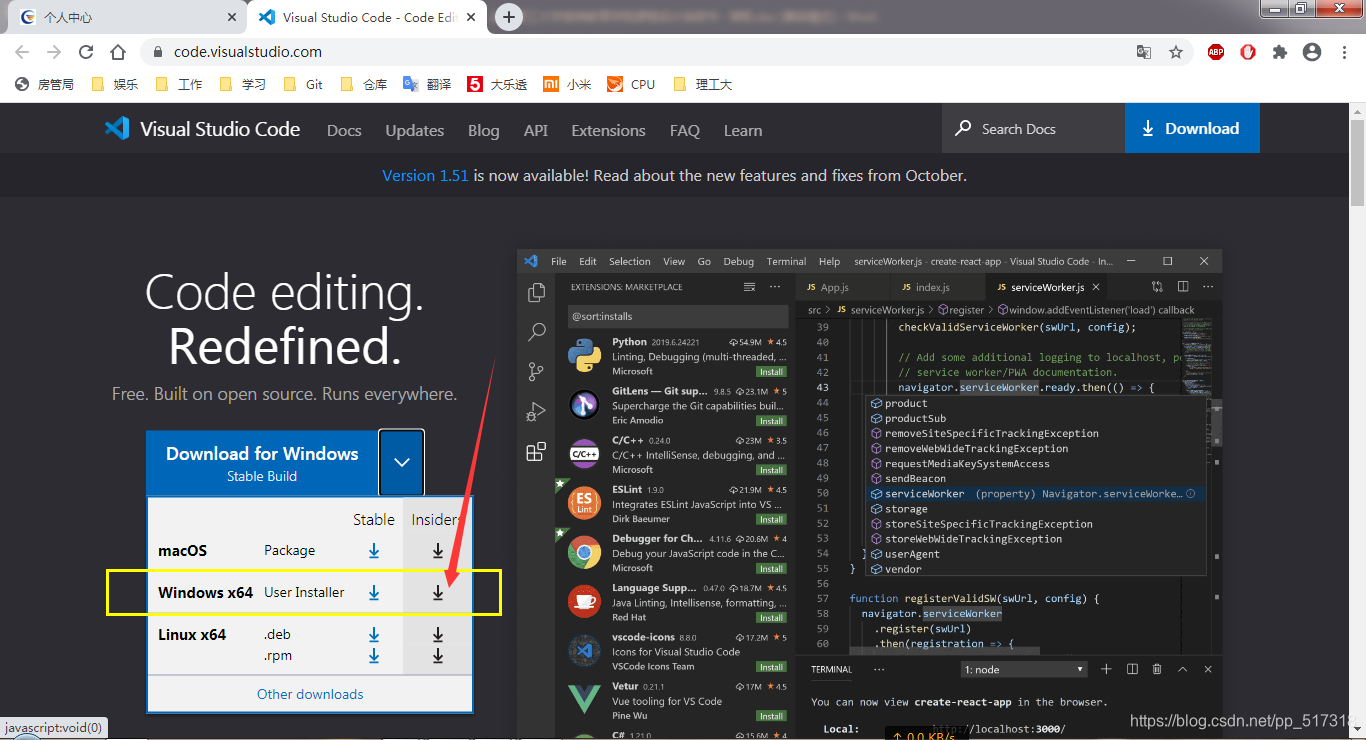Click the page vertical scrollbar thumb
The height and width of the screenshot is (740, 1366).
click(x=1357, y=165)
